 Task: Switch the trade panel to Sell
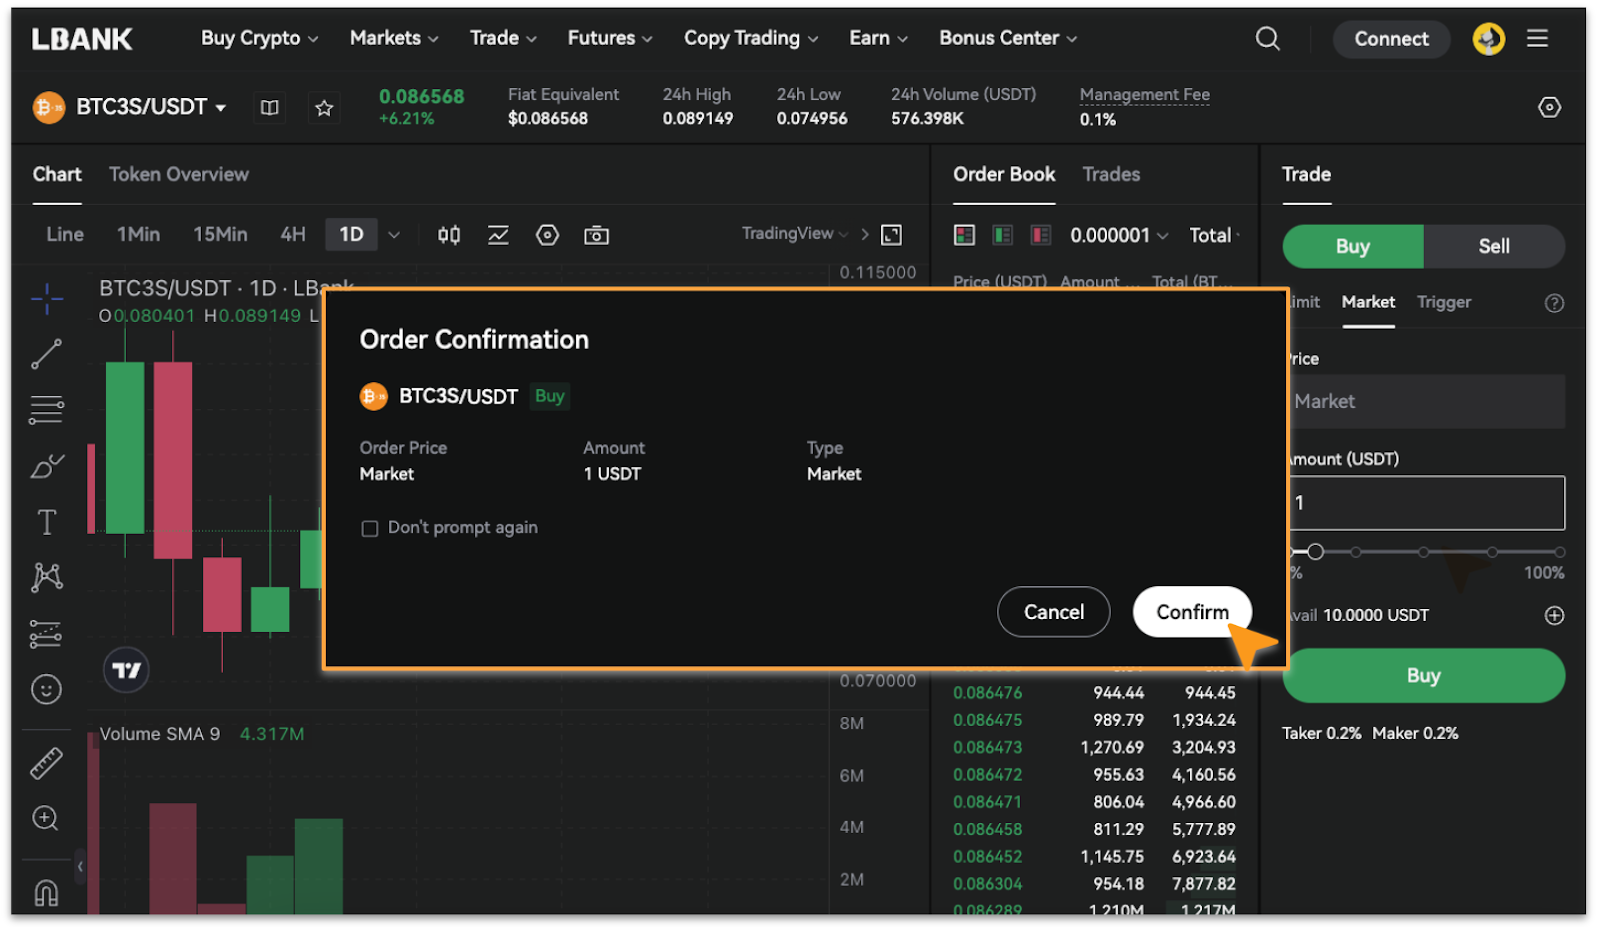pyautogui.click(x=1494, y=246)
